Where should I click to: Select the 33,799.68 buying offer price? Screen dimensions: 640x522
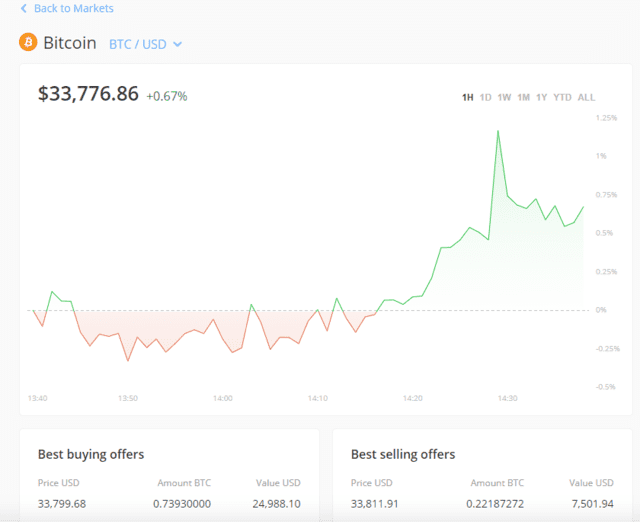(x=62, y=503)
